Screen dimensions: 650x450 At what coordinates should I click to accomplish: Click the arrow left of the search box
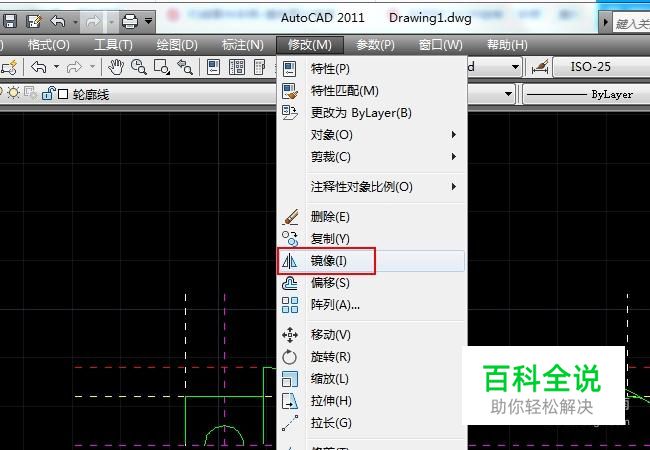(x=605, y=22)
